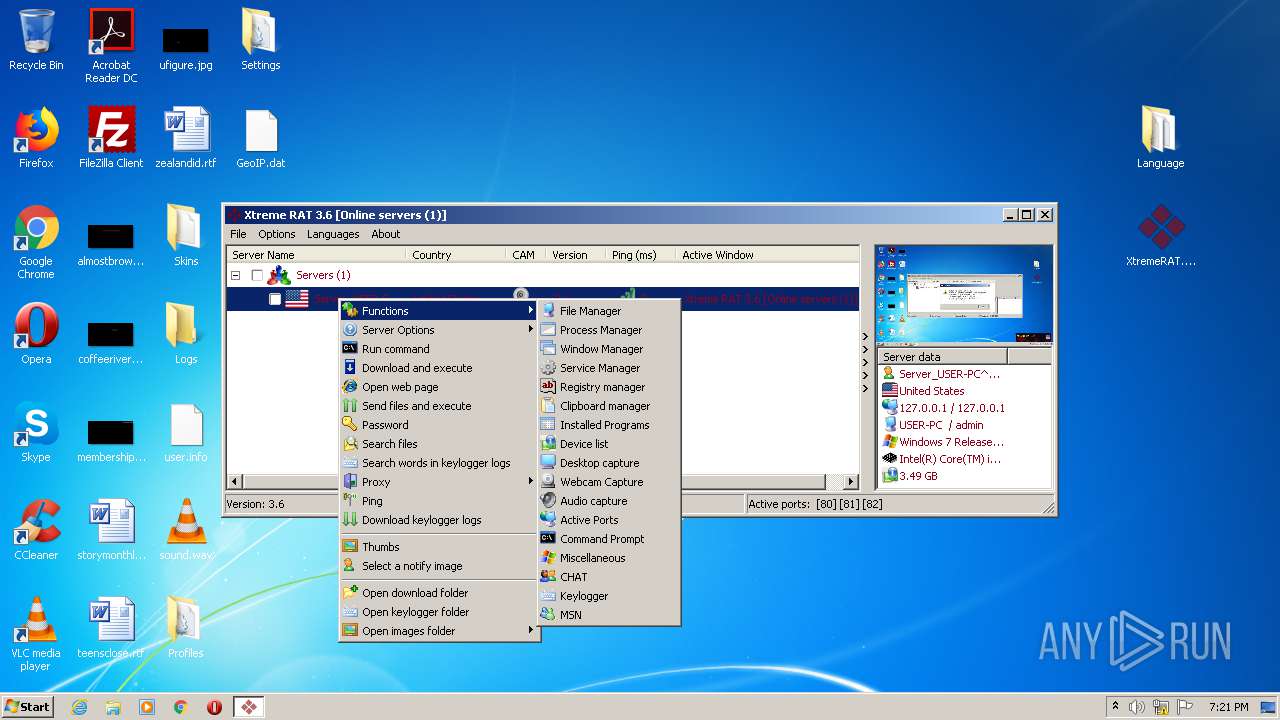Screen dimensions: 1280x720
Task: Click the Command Prompt icon
Action: 548,539
